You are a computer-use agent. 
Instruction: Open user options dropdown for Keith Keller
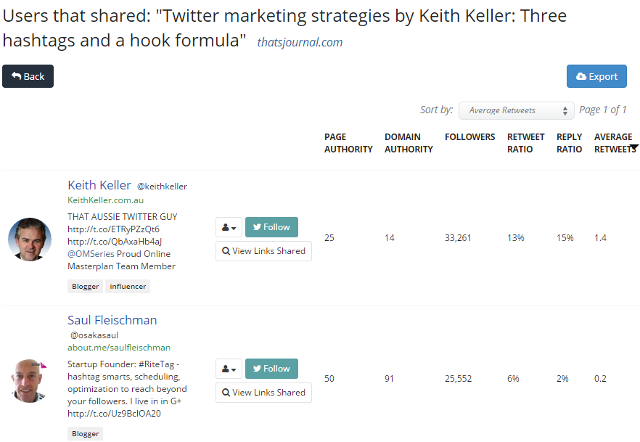tap(227, 227)
